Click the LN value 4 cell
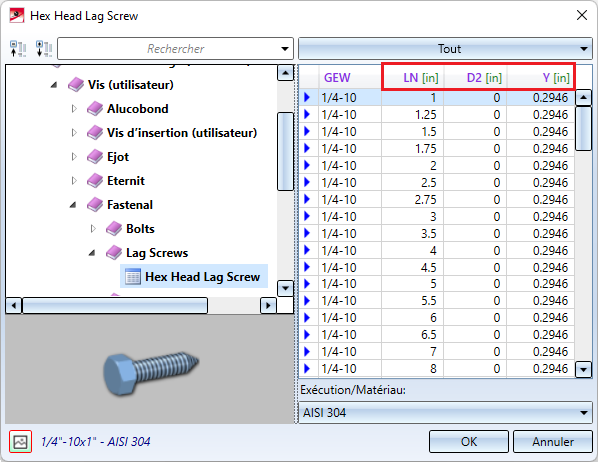Screen dimensions: 598x462 pos(412,250)
